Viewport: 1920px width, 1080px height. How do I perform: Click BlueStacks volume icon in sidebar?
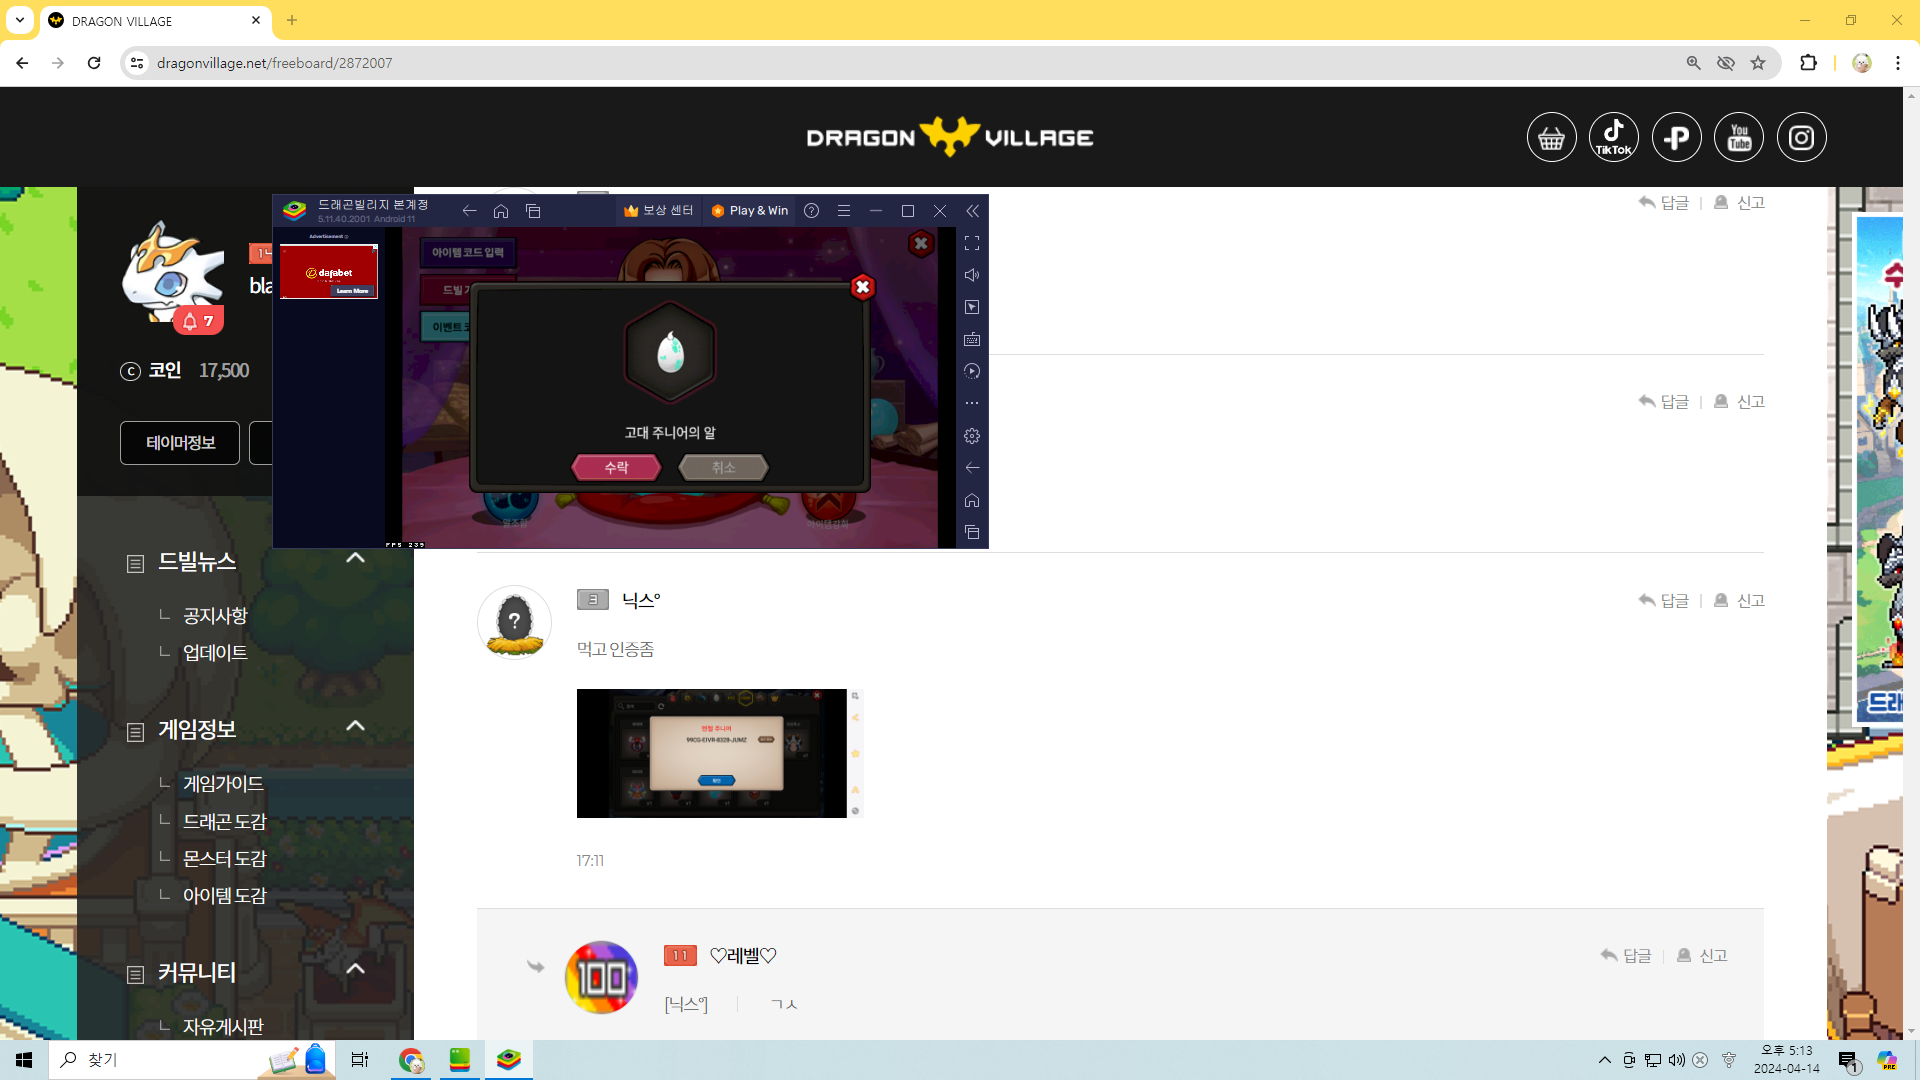(x=972, y=275)
